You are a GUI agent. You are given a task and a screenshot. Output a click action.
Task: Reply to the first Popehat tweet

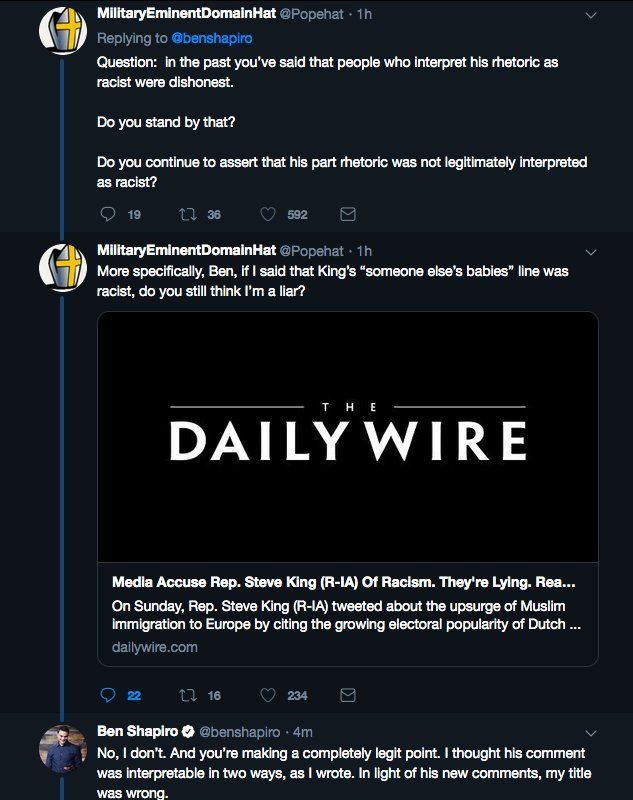point(108,214)
